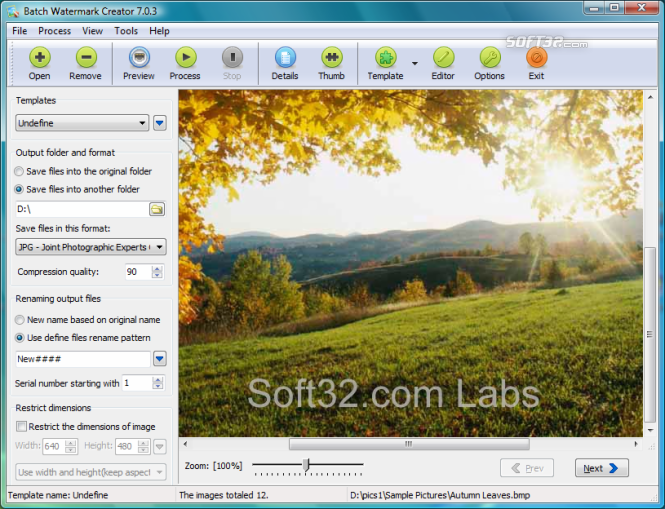
Task: Click the horizontal preview scrollbar thumb
Action: [409, 444]
